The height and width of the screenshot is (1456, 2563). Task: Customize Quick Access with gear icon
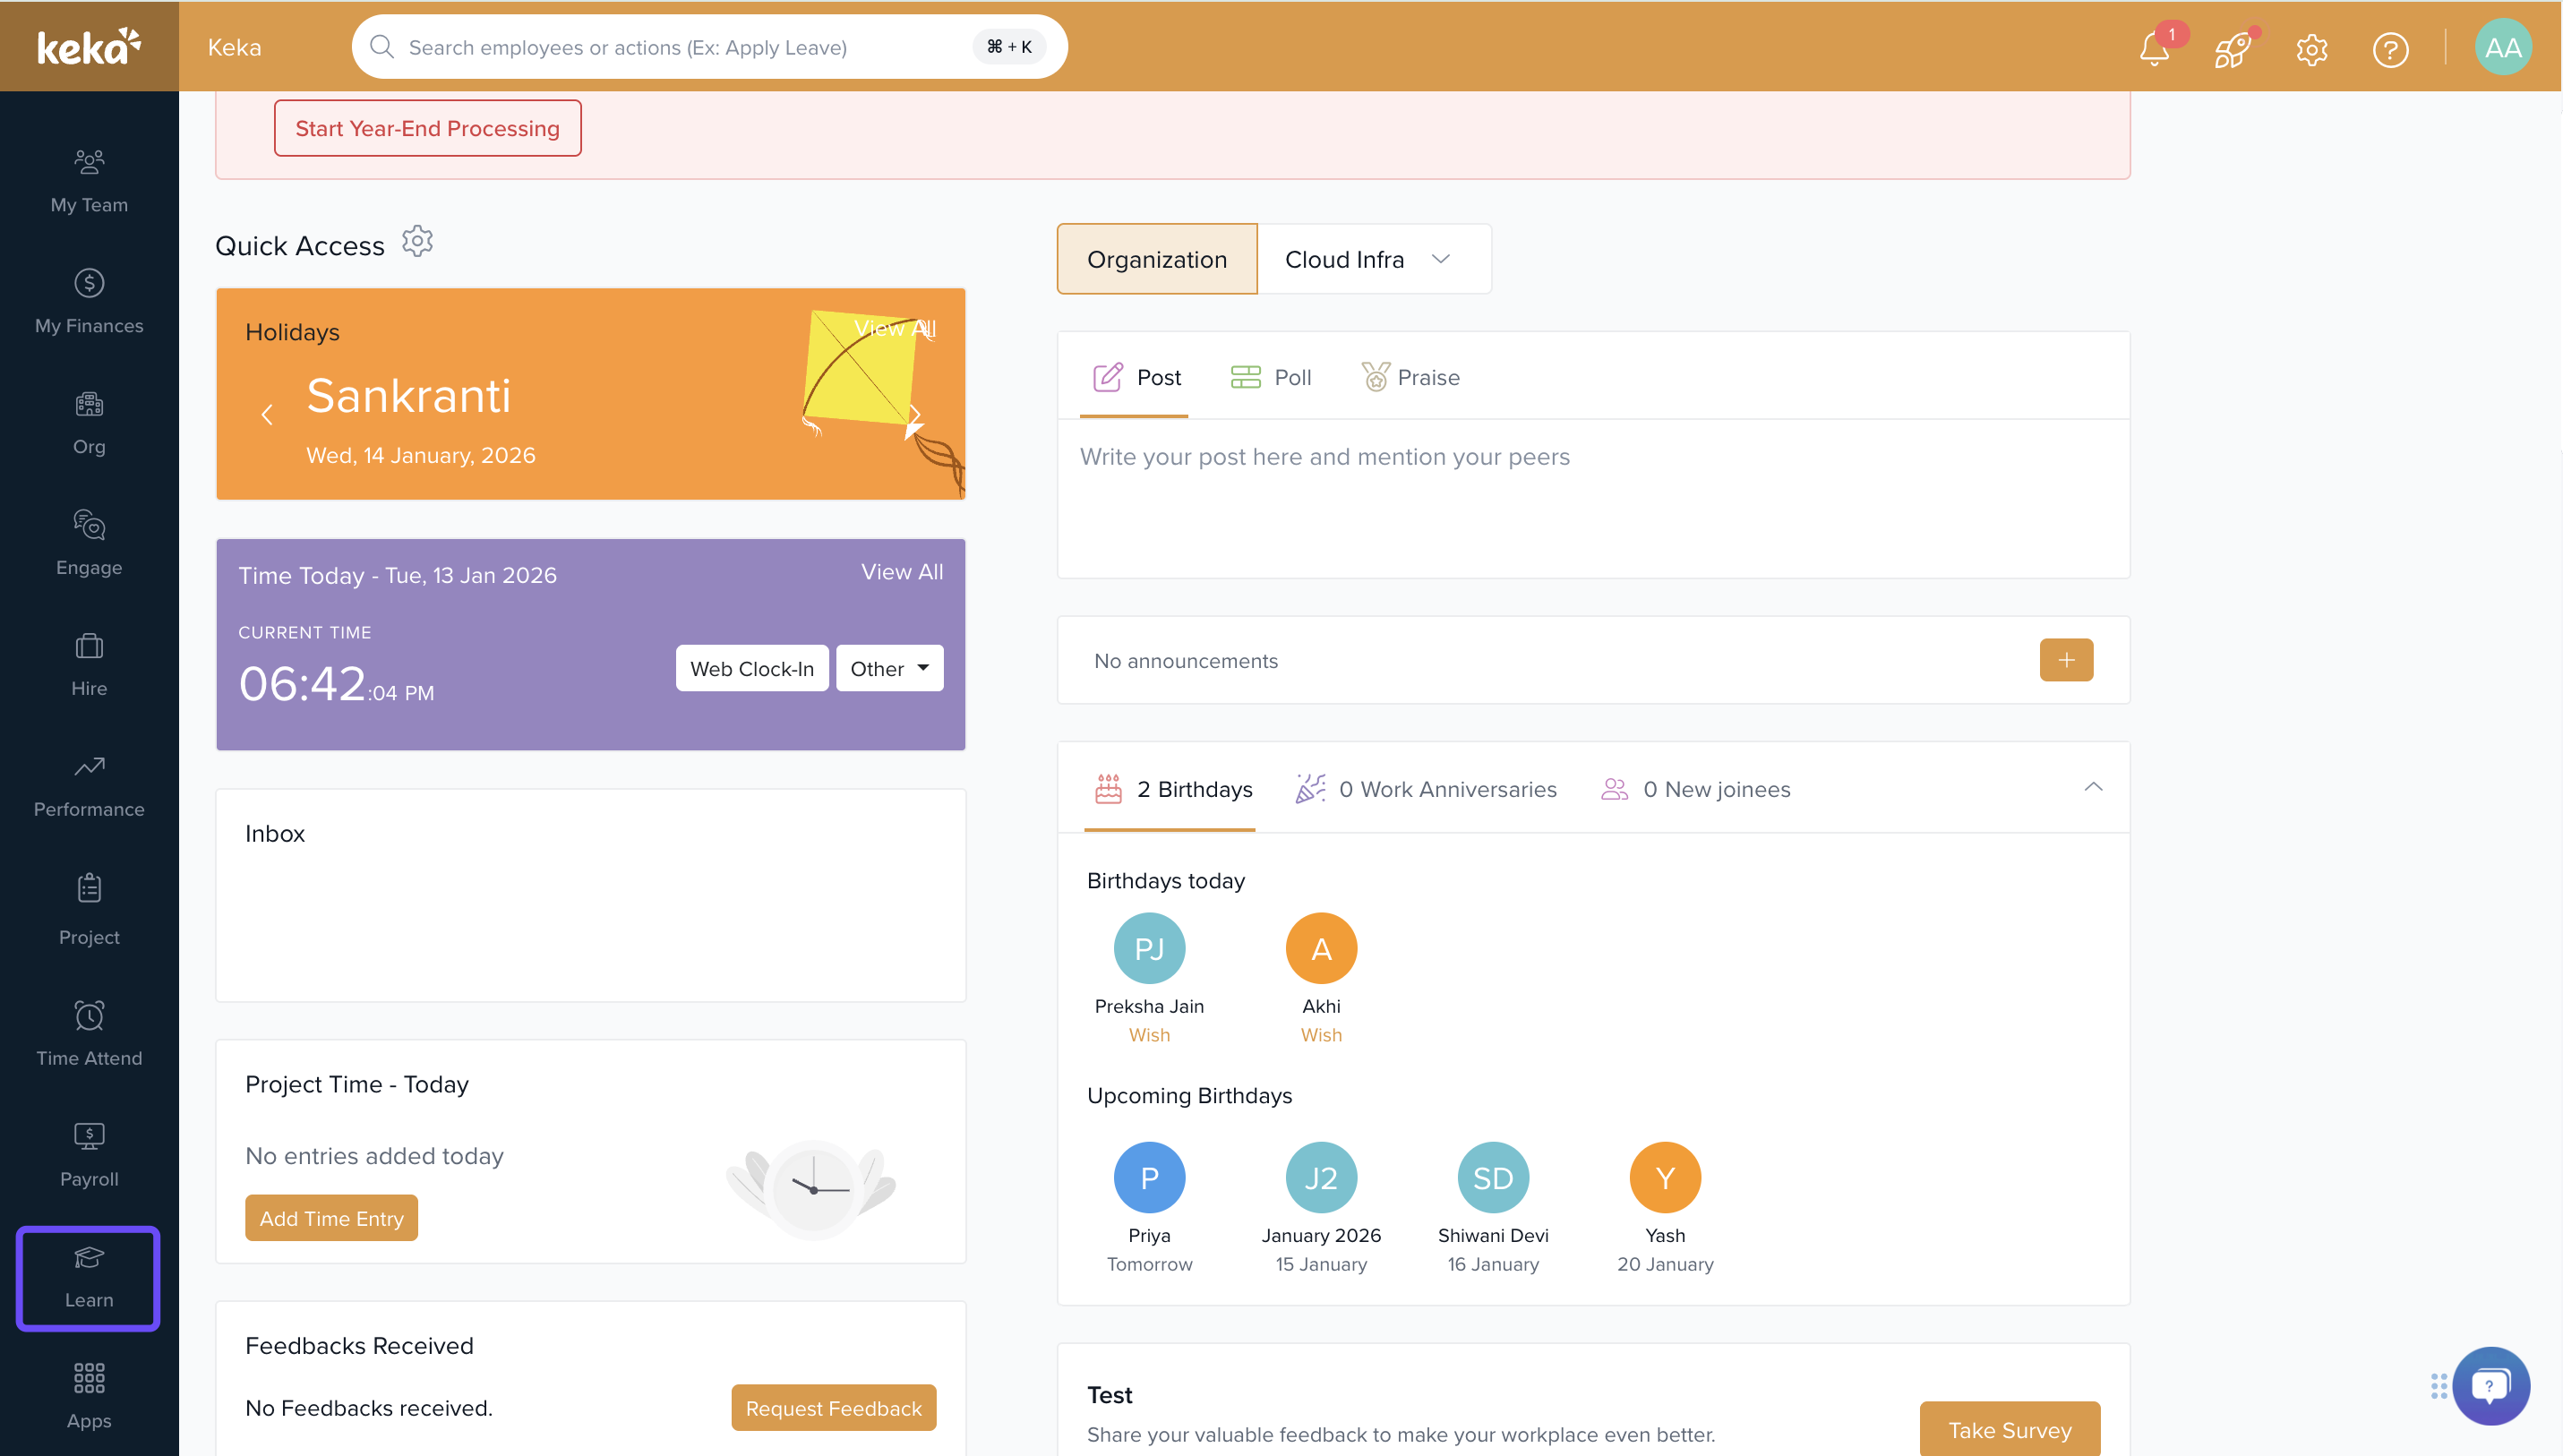[x=417, y=241]
